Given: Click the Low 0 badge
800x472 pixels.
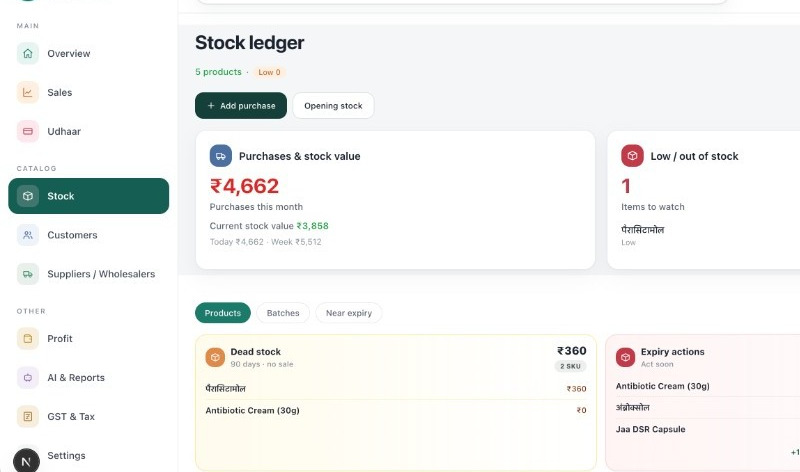Looking at the screenshot, I should pos(269,72).
